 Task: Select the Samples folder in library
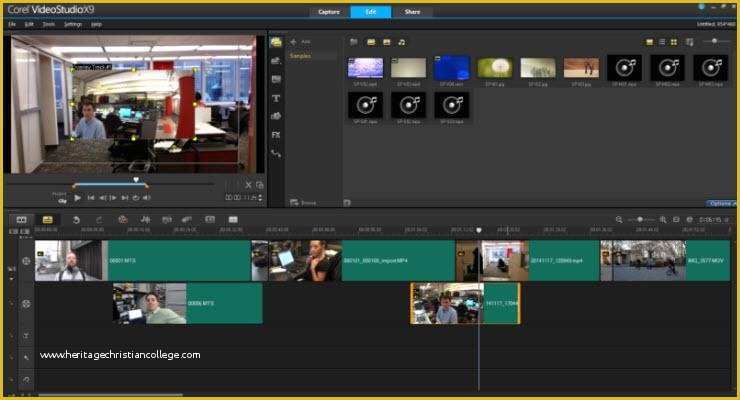[x=300, y=56]
